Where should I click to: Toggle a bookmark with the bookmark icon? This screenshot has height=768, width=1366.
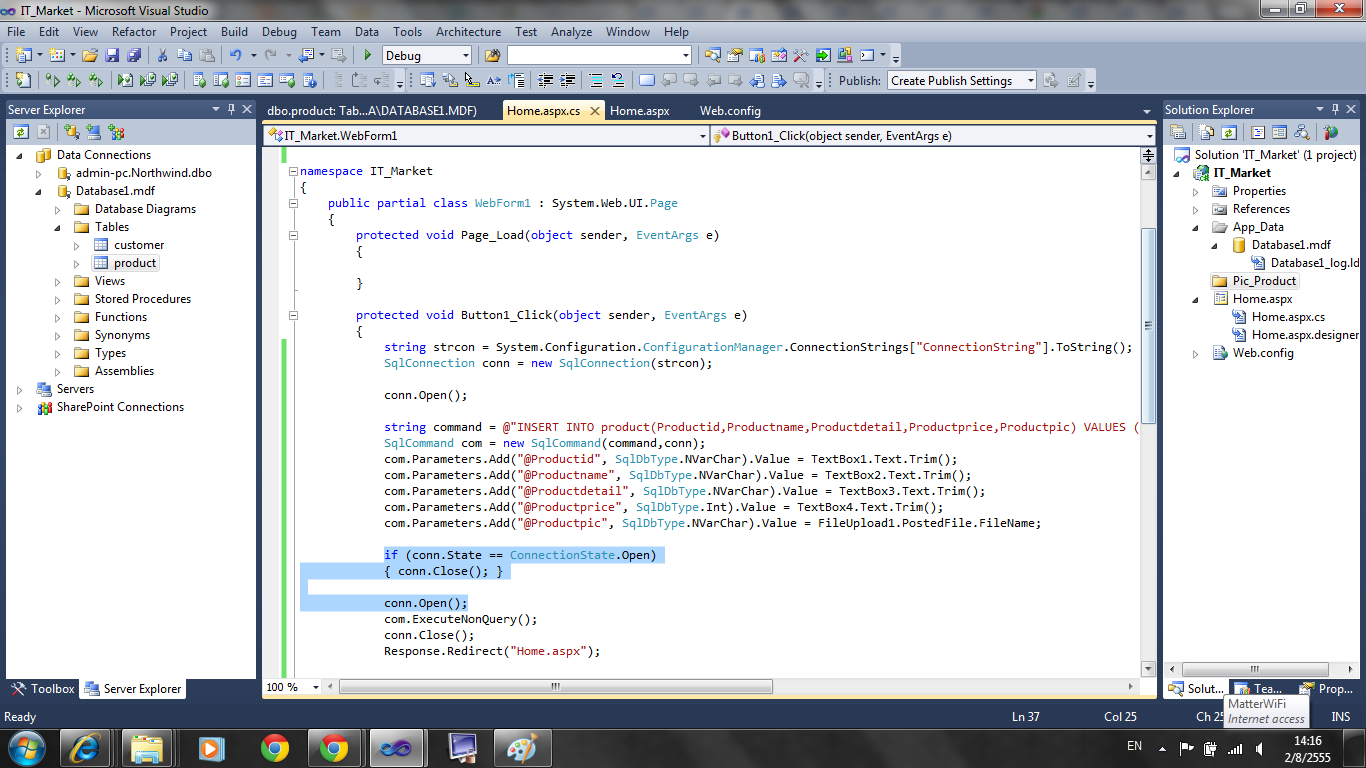pyautogui.click(x=647, y=80)
